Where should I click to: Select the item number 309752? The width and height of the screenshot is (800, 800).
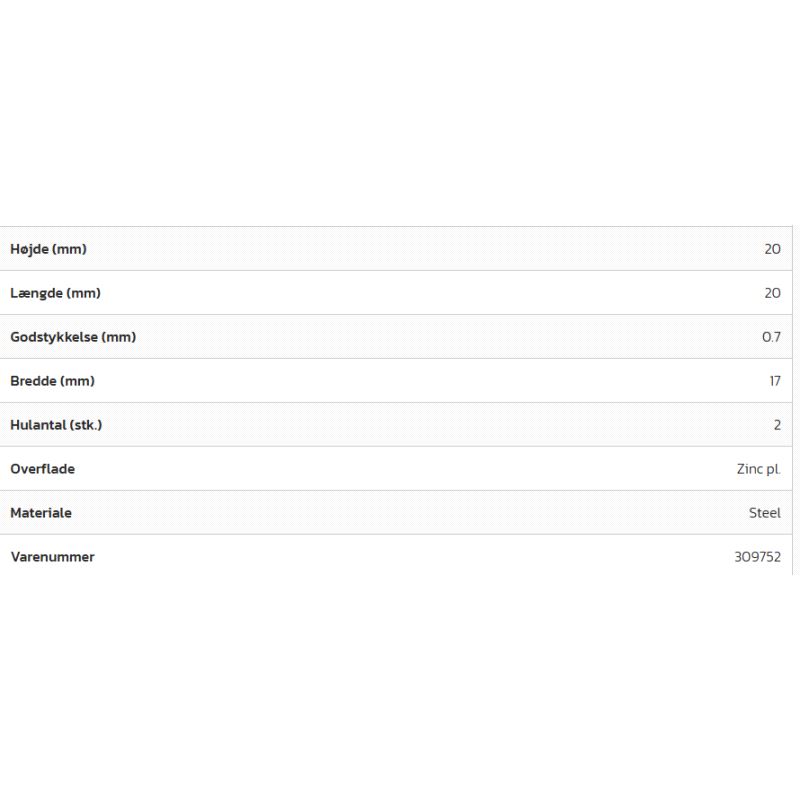(757, 557)
